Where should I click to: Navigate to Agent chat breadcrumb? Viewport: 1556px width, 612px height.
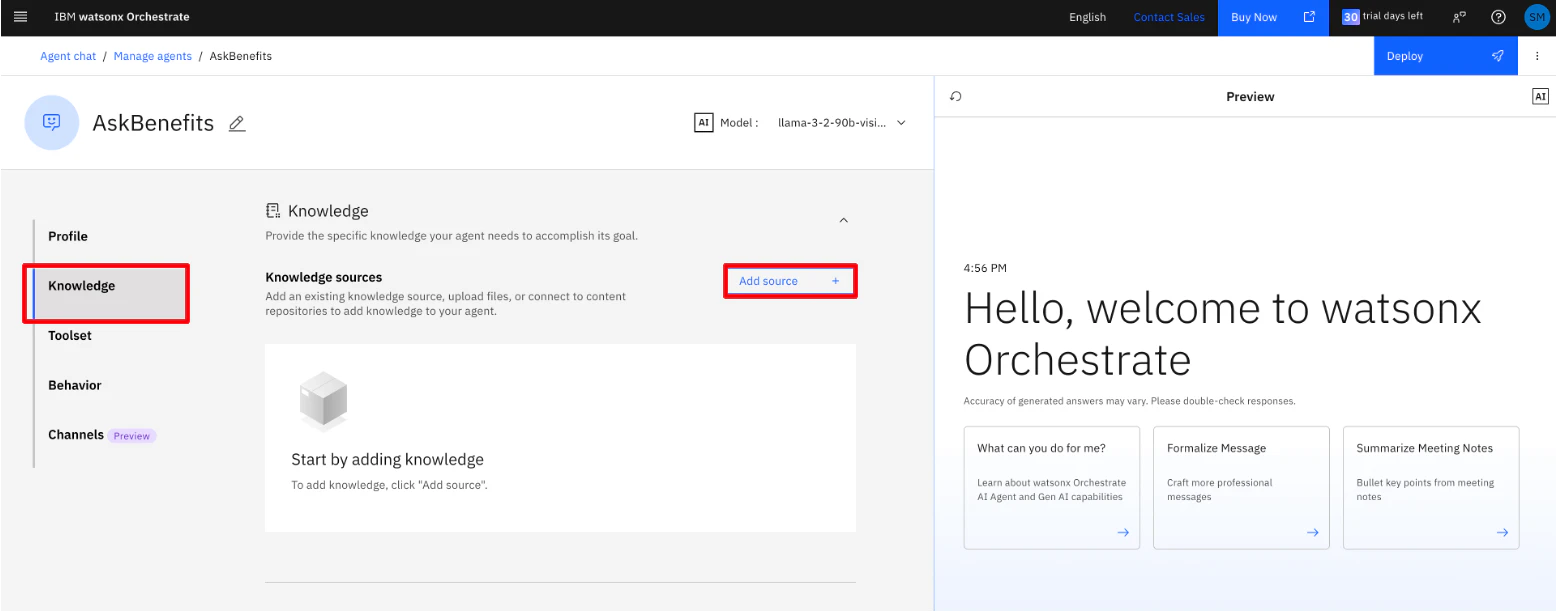point(68,56)
